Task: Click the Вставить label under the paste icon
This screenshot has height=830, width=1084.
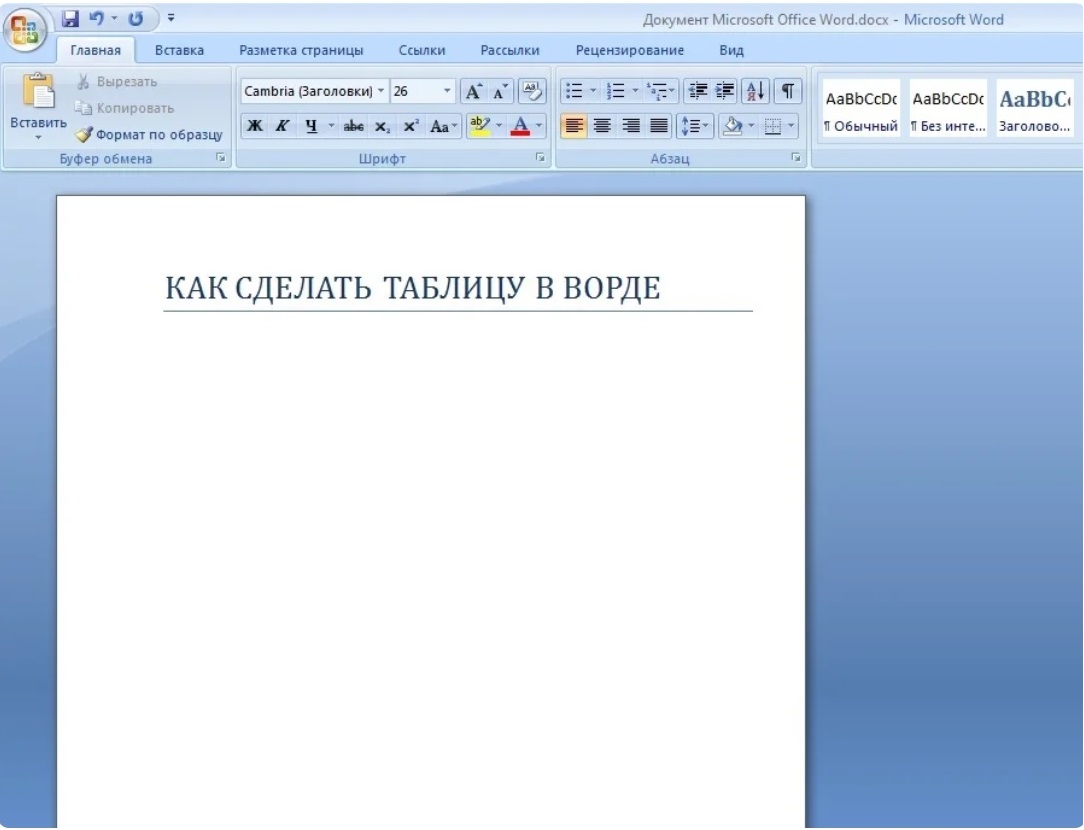Action: point(38,122)
